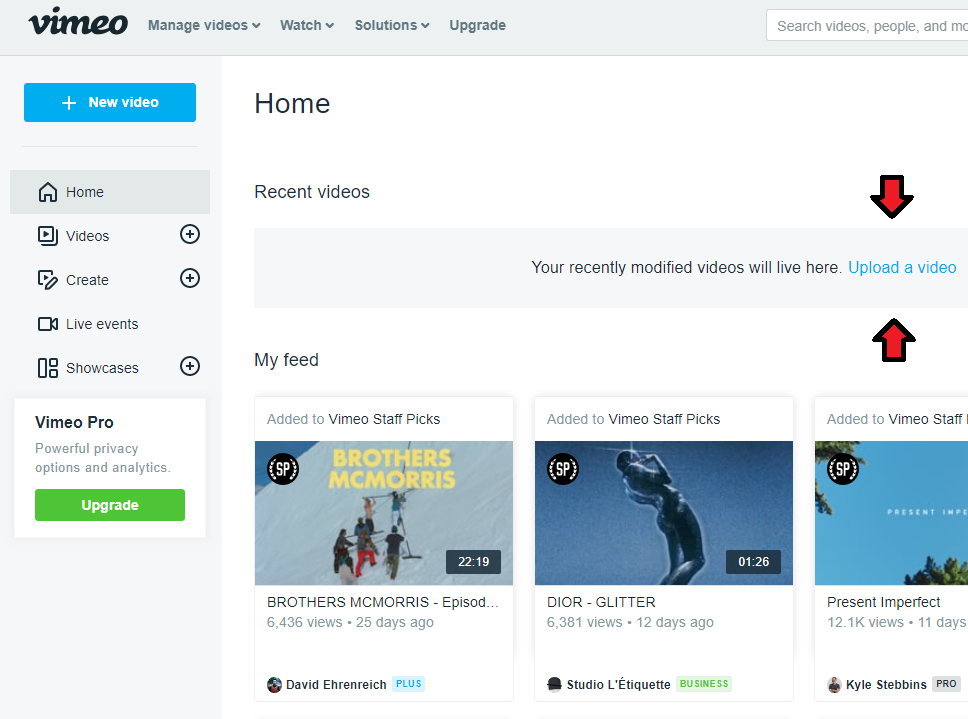Click the Vimeo Pro heading
Image resolution: width=968 pixels, height=719 pixels.
(74, 422)
